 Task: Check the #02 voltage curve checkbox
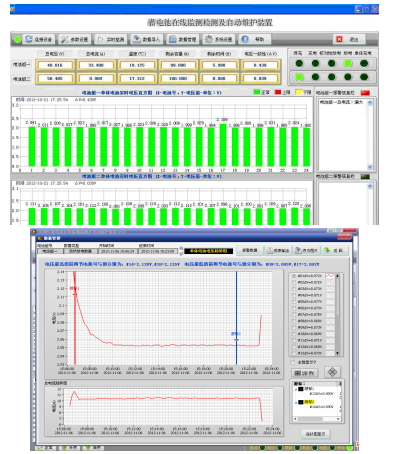(294, 282)
